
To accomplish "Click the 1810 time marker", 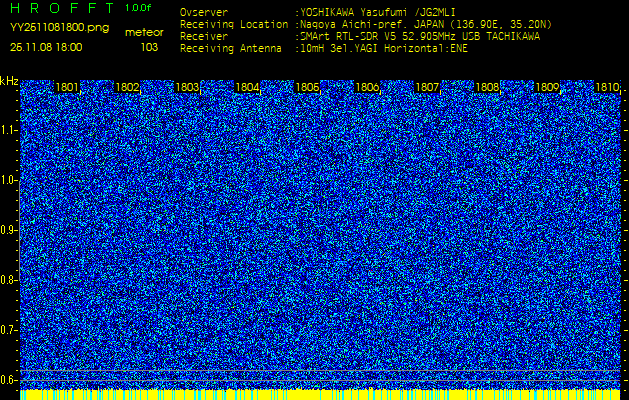I will [607, 87].
